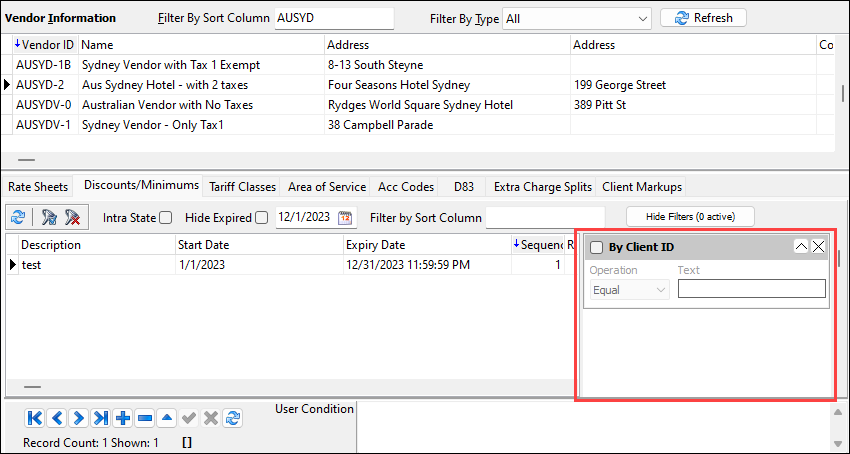Click the Text field in Client ID filter

pos(751,289)
